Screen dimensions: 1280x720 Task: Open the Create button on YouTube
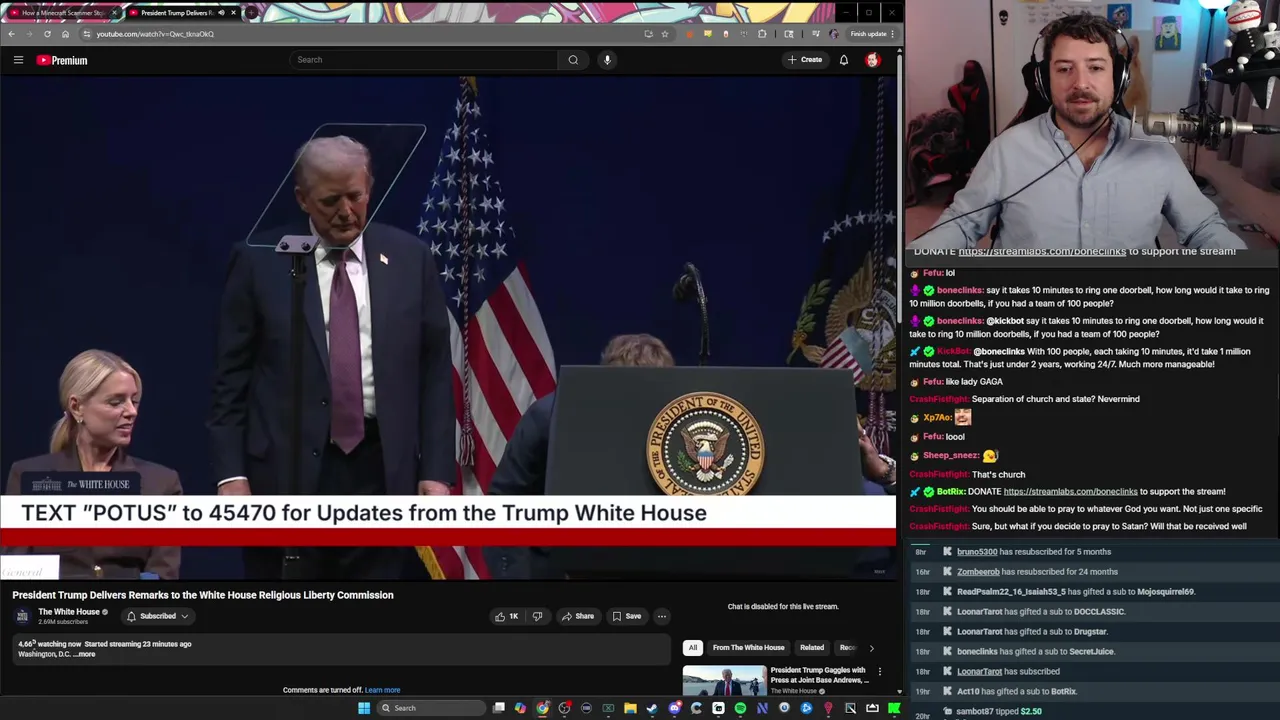[804, 60]
